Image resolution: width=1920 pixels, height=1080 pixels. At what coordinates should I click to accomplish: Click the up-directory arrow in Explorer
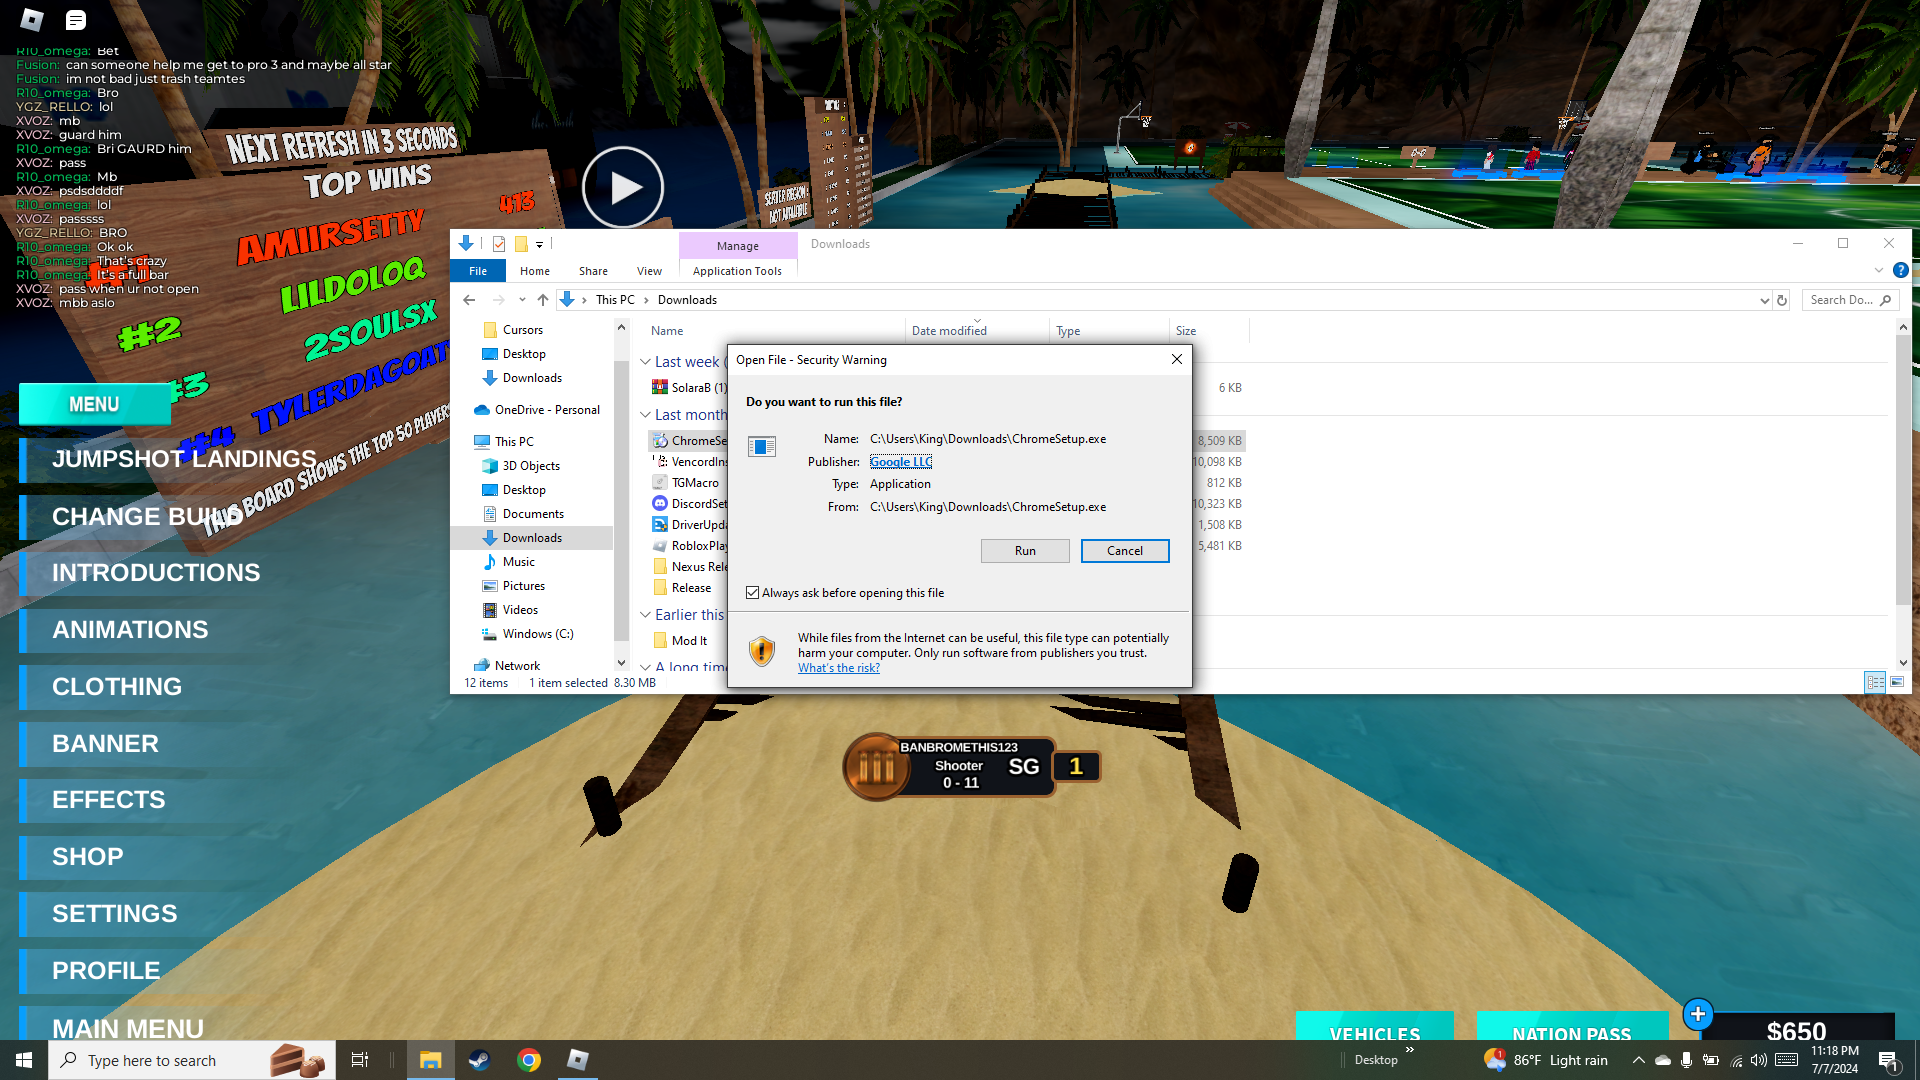click(542, 300)
